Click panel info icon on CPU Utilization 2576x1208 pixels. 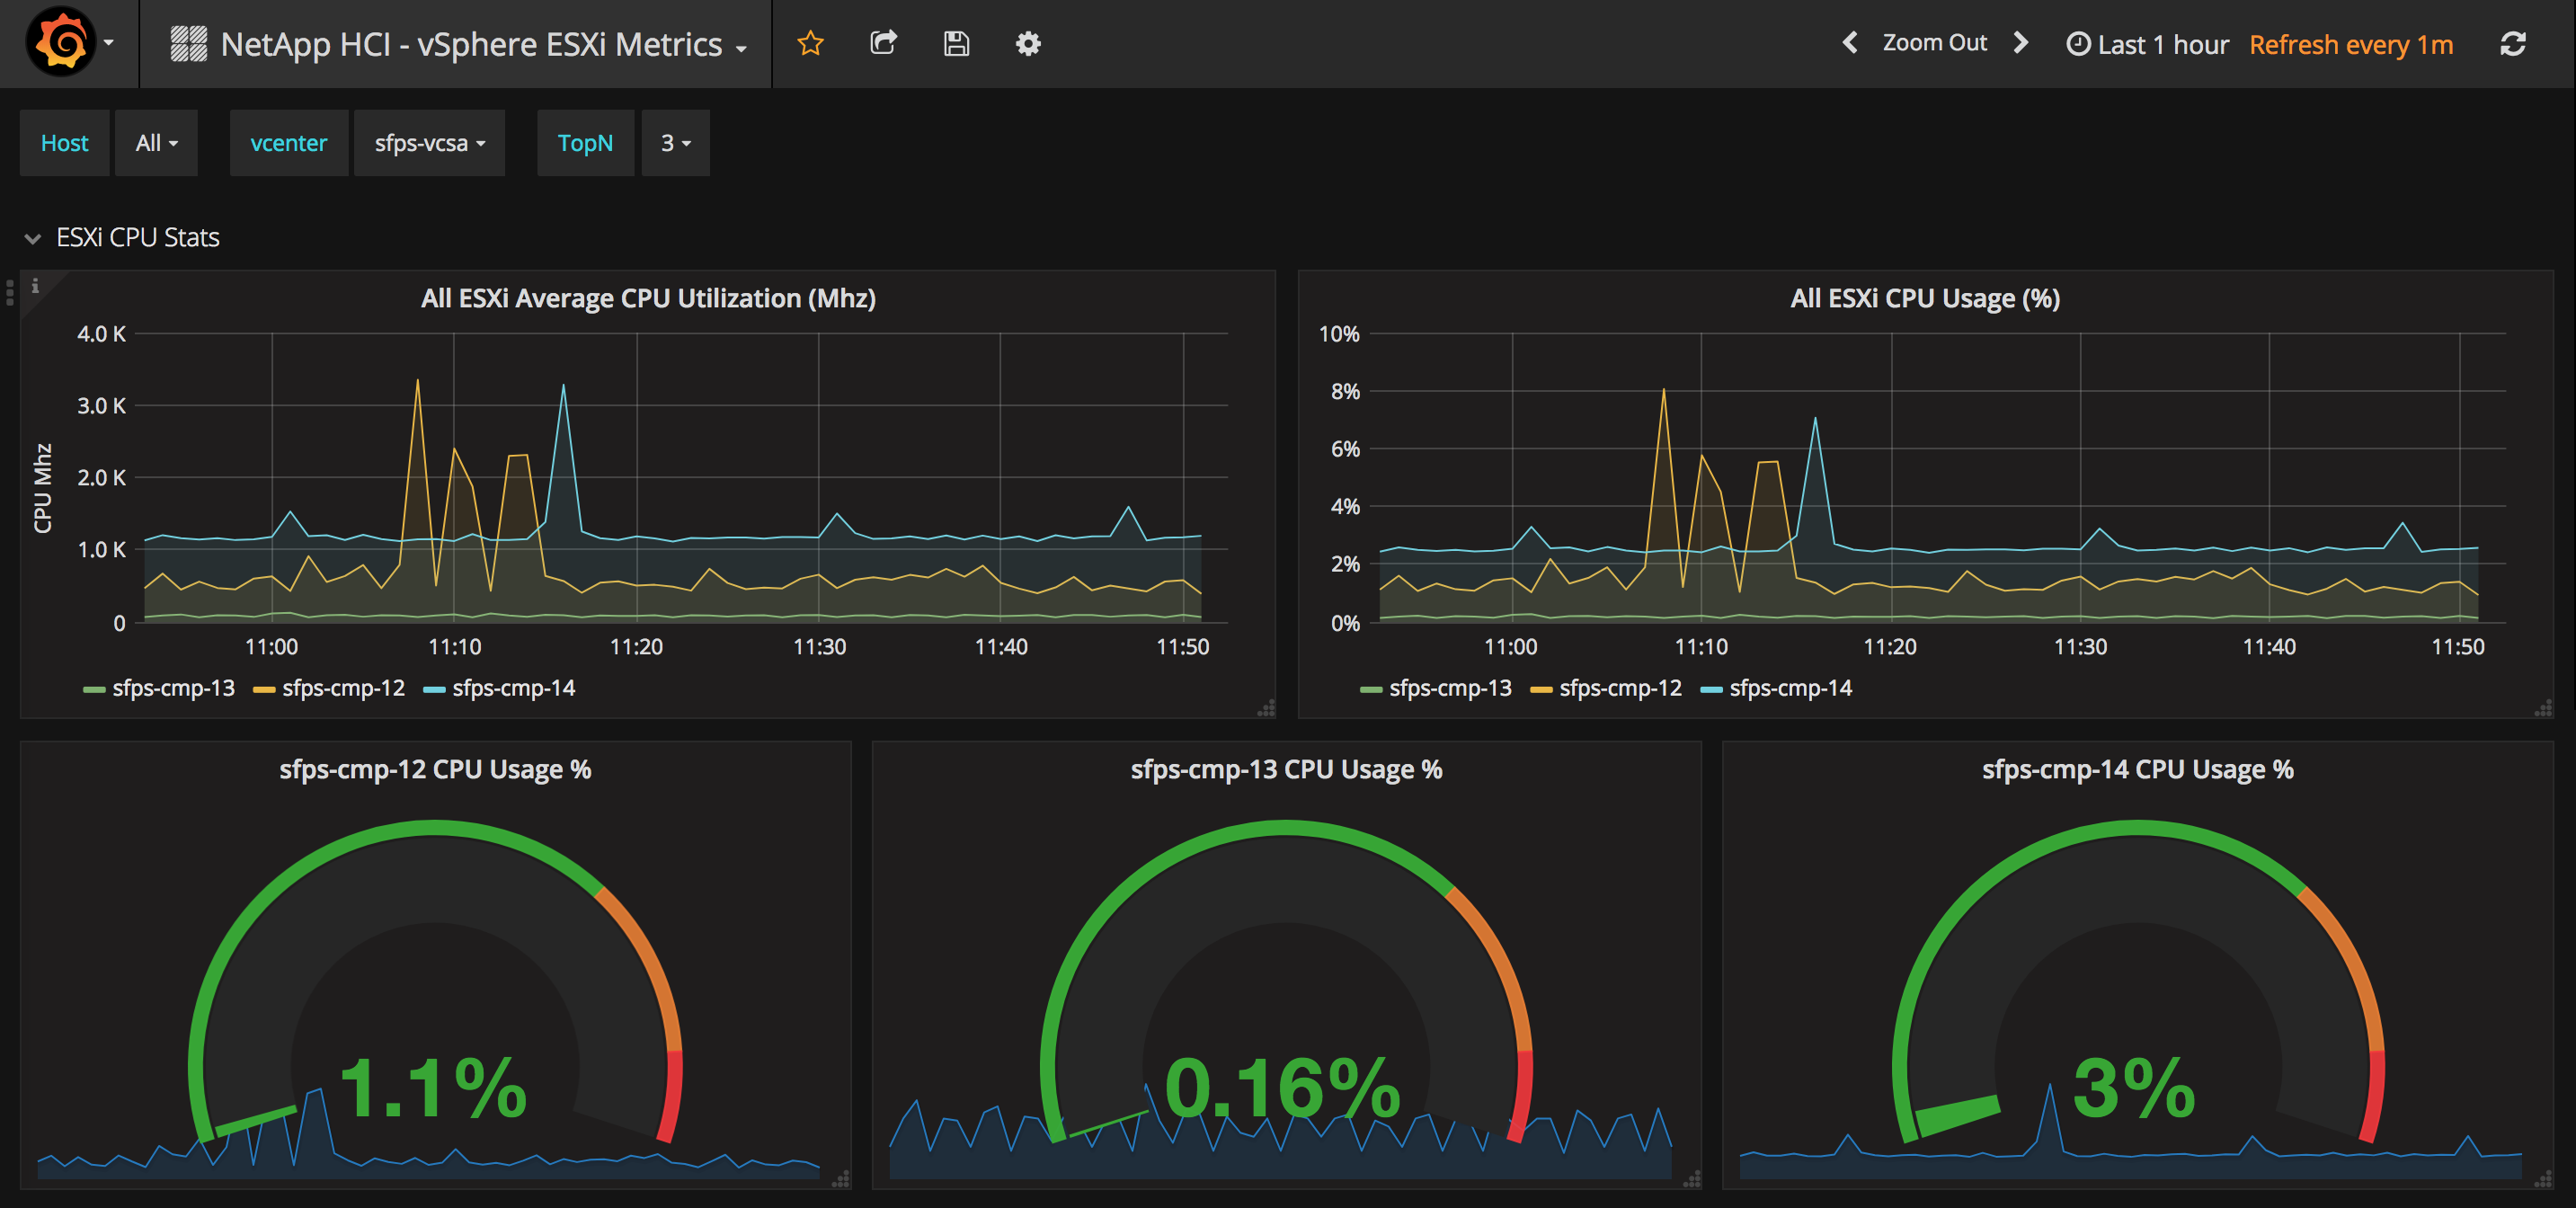(x=35, y=286)
